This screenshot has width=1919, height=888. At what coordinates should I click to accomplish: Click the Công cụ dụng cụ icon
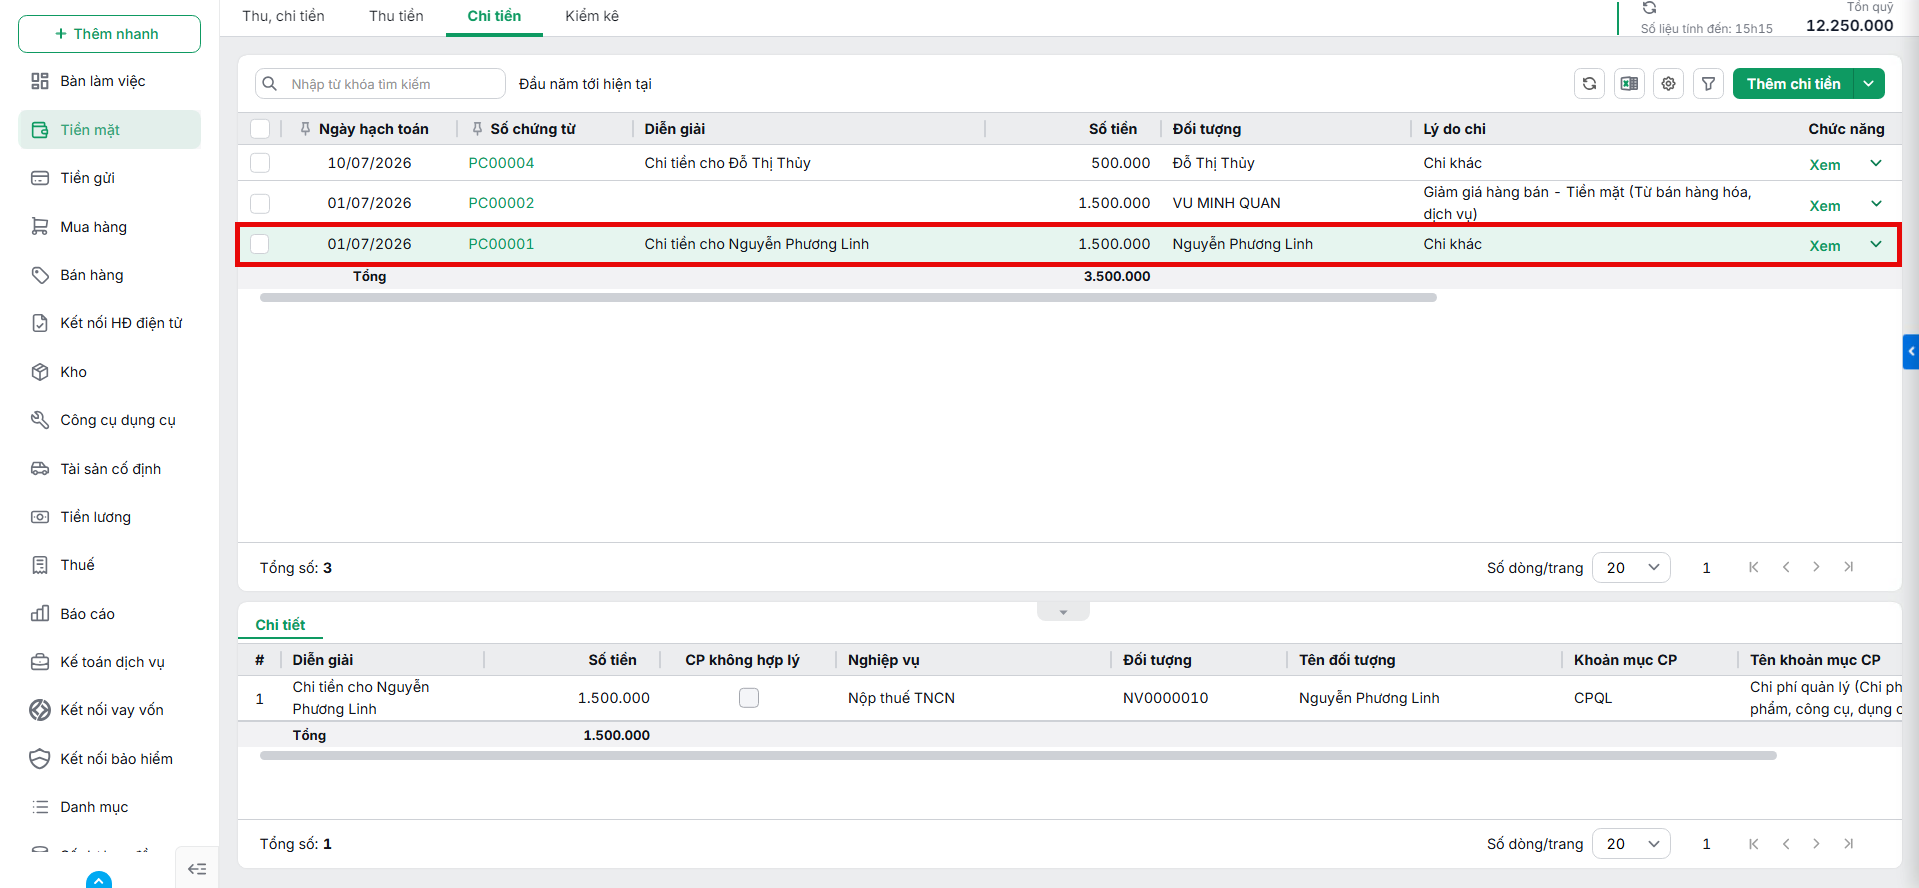[40, 420]
